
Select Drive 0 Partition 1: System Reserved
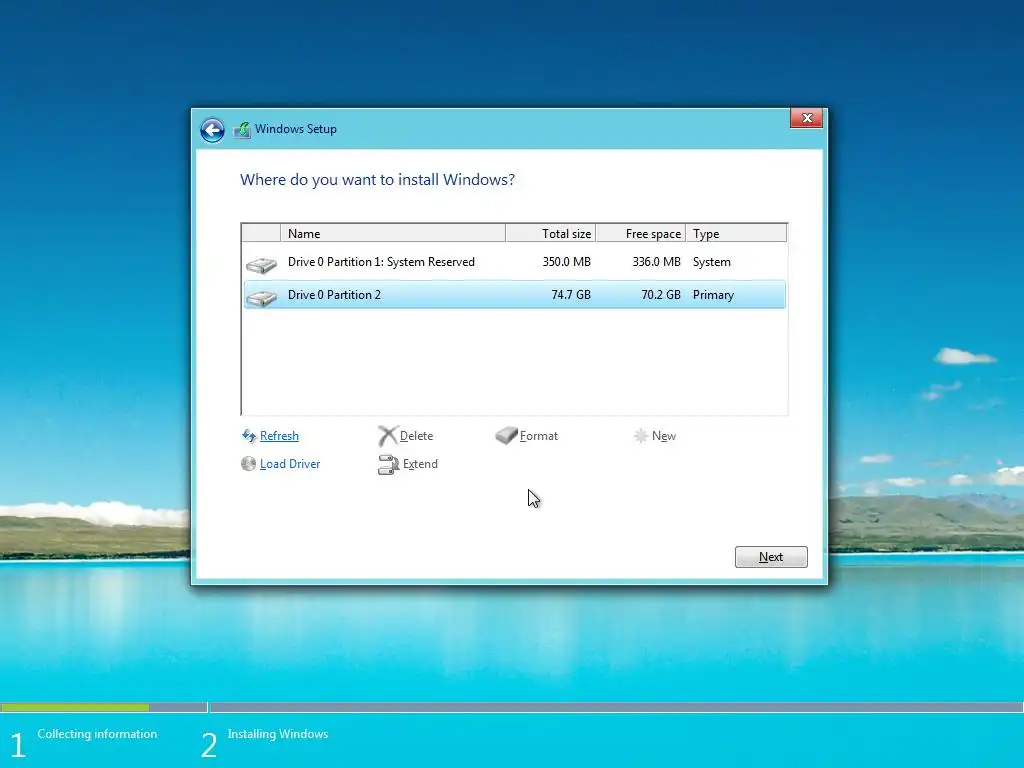coord(515,262)
